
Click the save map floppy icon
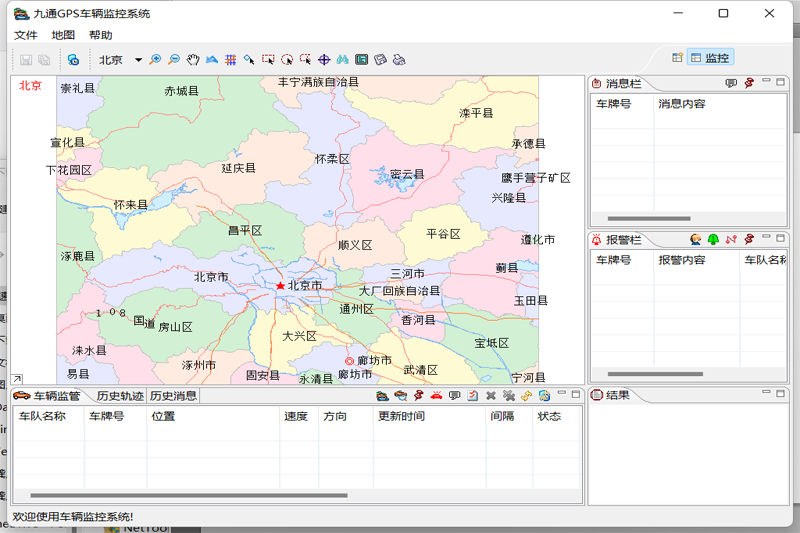(380, 60)
